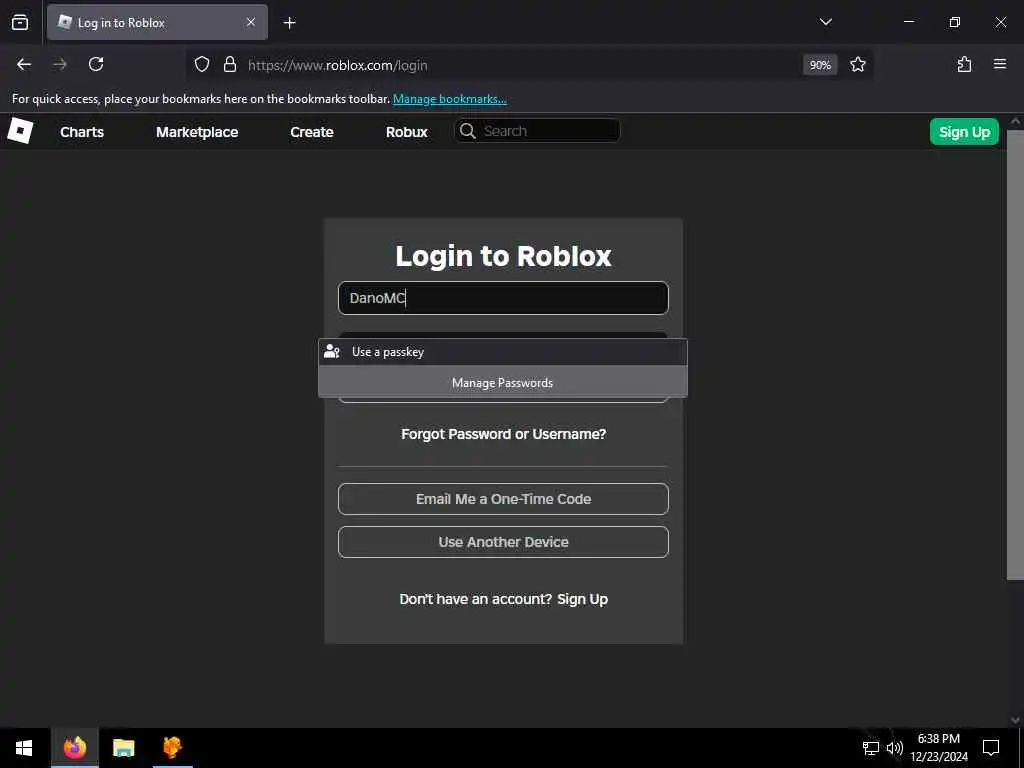Open the Charts menu item
The height and width of the screenshot is (768, 1024).
82,132
